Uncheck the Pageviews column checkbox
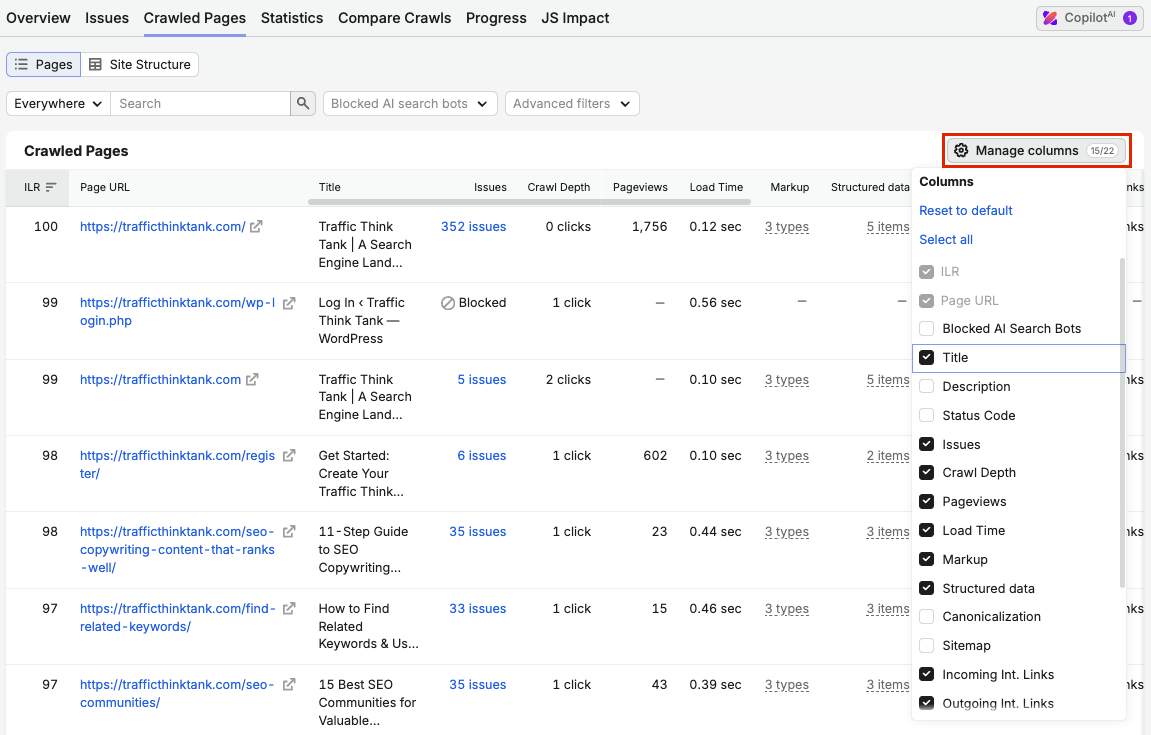The width and height of the screenshot is (1151, 735). tap(926, 502)
